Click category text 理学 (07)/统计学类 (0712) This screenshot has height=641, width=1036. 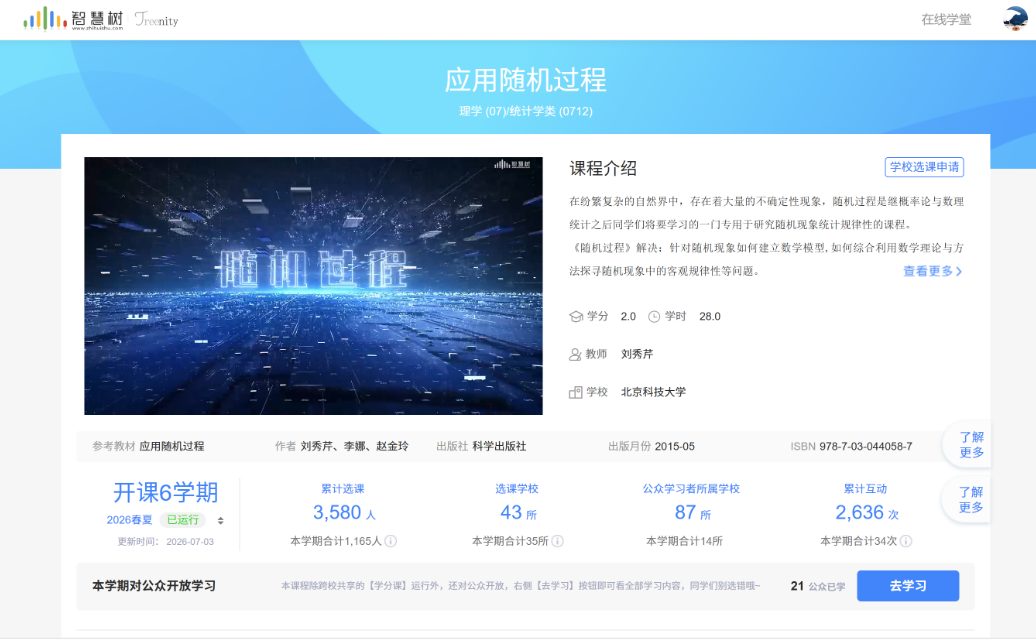[526, 111]
